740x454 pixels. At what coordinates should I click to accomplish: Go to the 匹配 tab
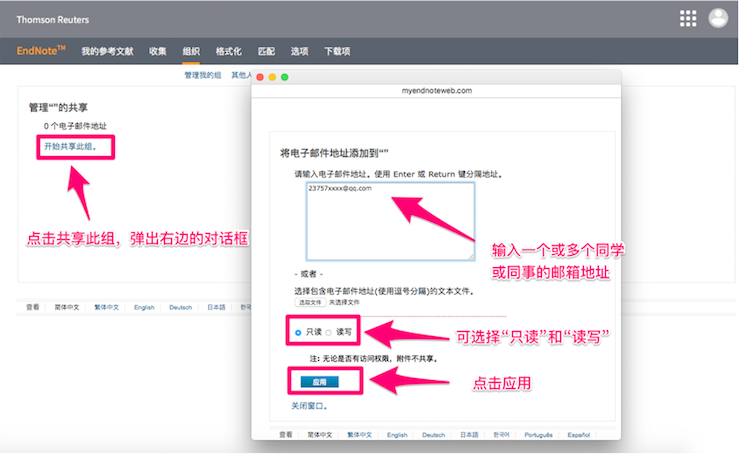point(266,51)
